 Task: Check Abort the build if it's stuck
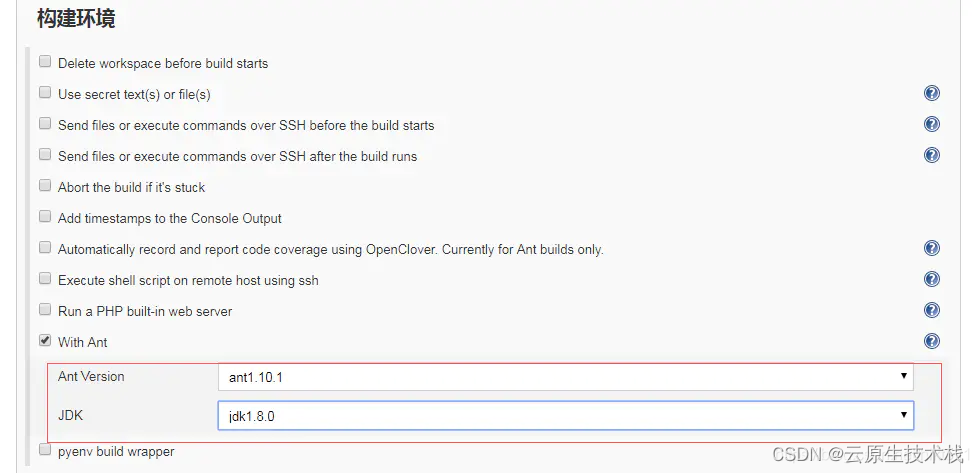click(45, 186)
